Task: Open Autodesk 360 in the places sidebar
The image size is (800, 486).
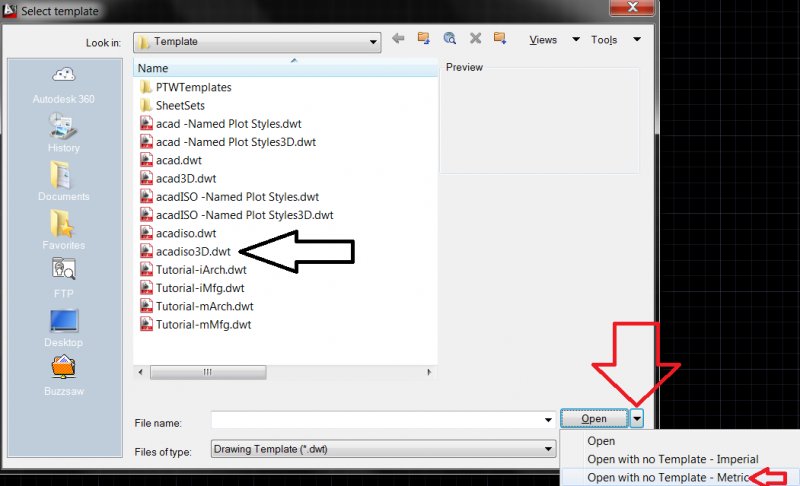Action: (64, 85)
